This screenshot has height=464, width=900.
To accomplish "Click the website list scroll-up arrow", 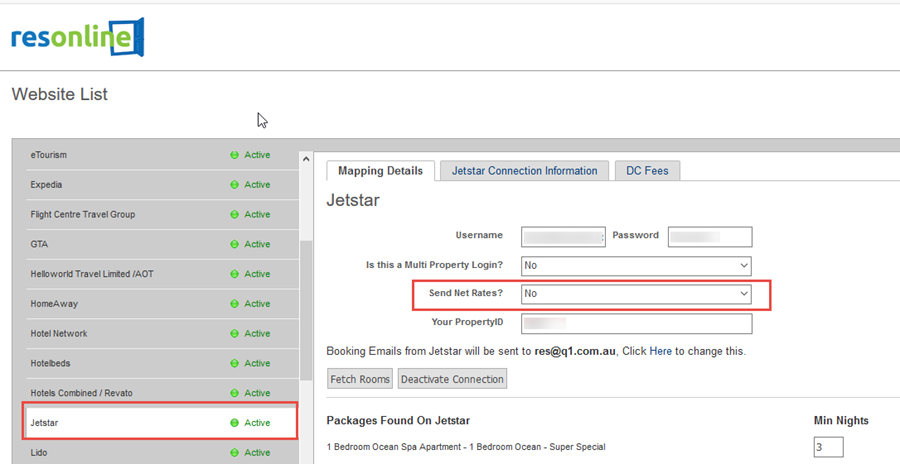I will click(306, 159).
